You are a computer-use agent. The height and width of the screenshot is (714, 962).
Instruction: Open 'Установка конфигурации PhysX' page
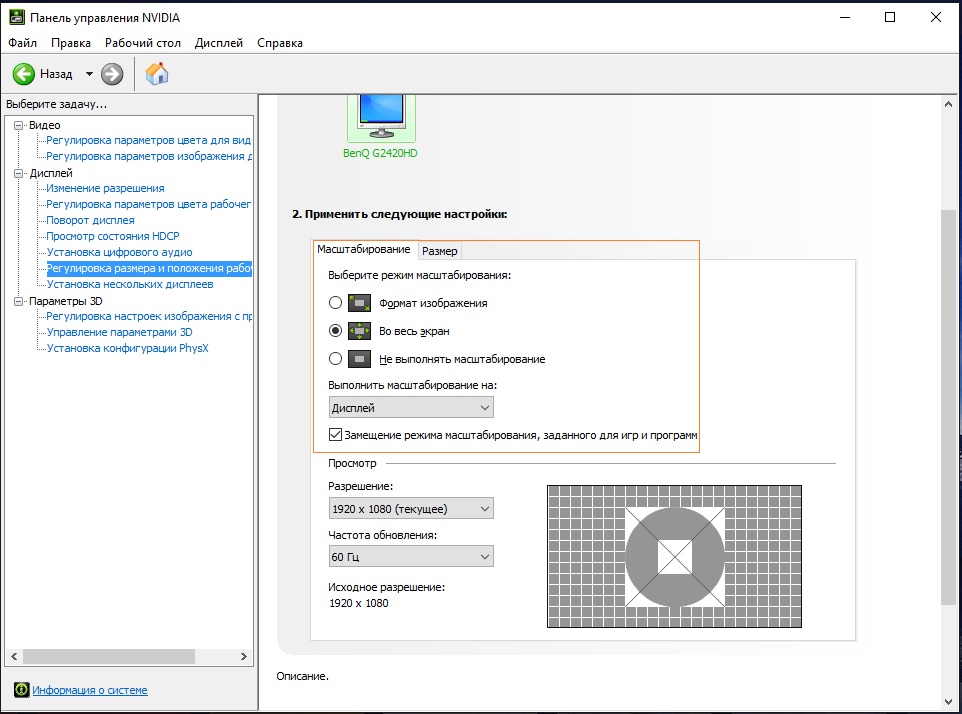coord(128,348)
